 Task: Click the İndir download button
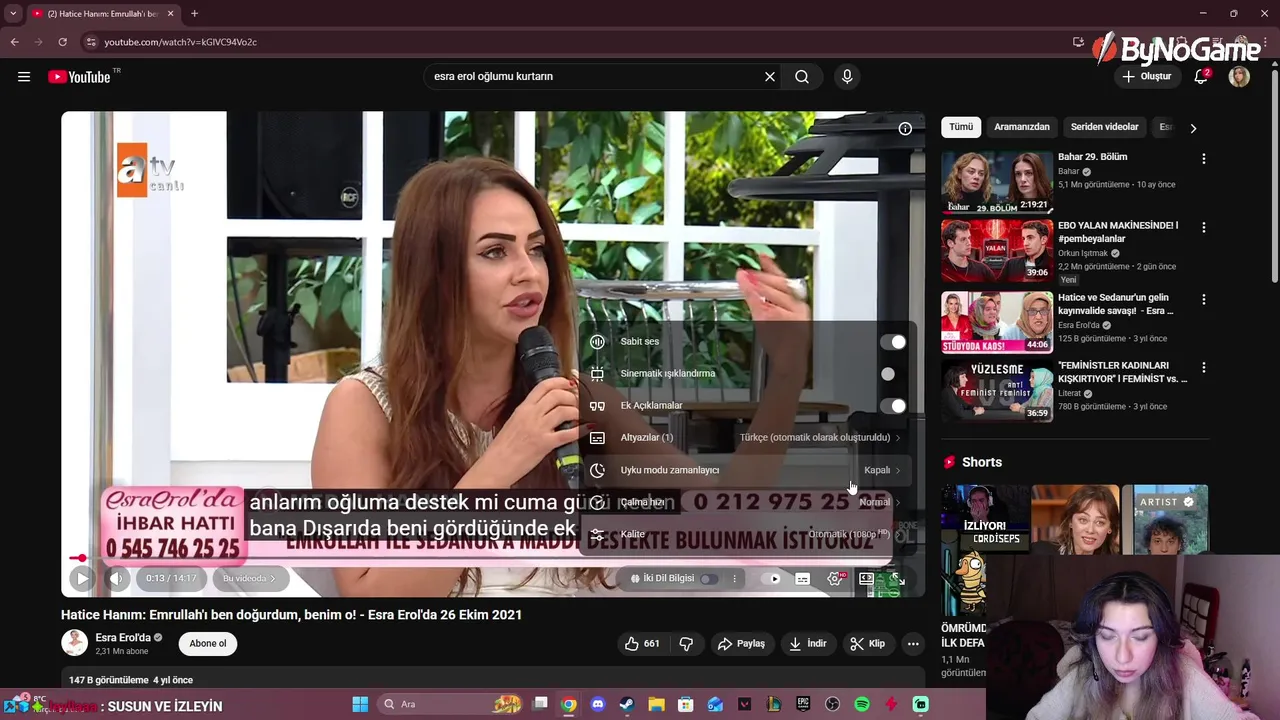pos(808,644)
